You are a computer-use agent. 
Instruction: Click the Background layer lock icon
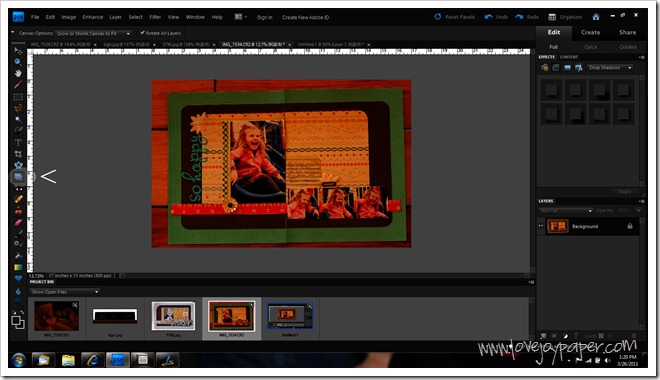coord(630,226)
